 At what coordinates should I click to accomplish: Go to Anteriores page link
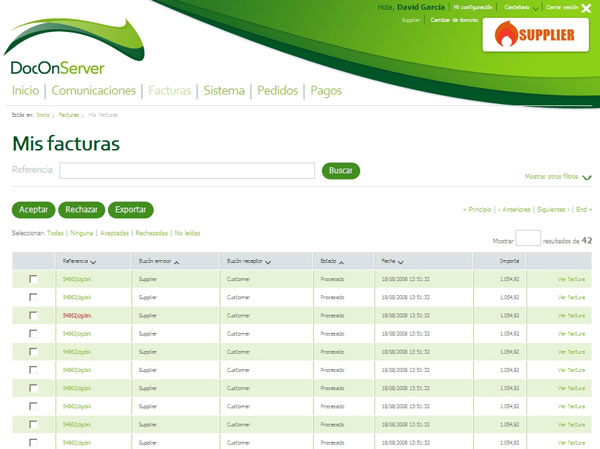click(514, 209)
